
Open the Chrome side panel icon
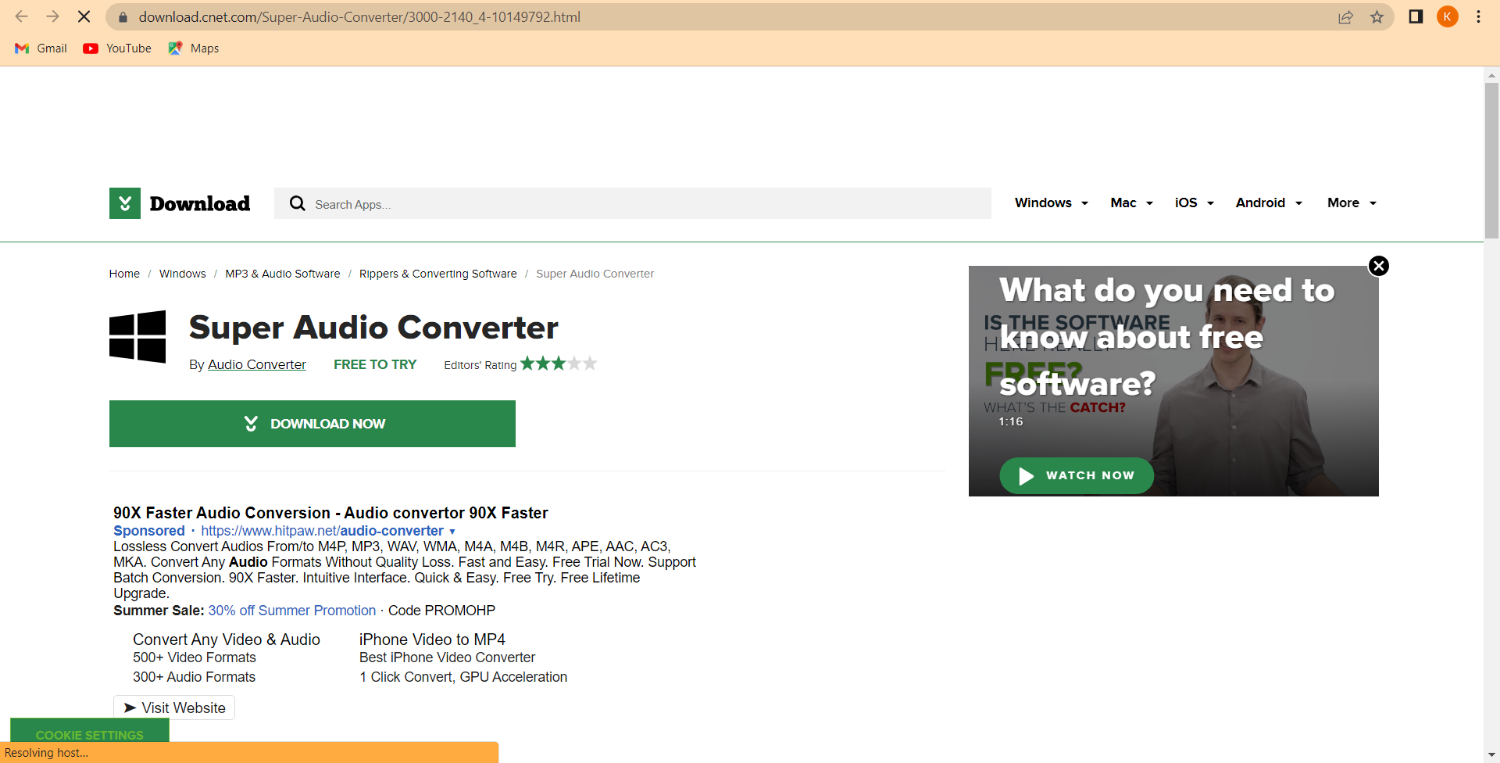(1415, 17)
